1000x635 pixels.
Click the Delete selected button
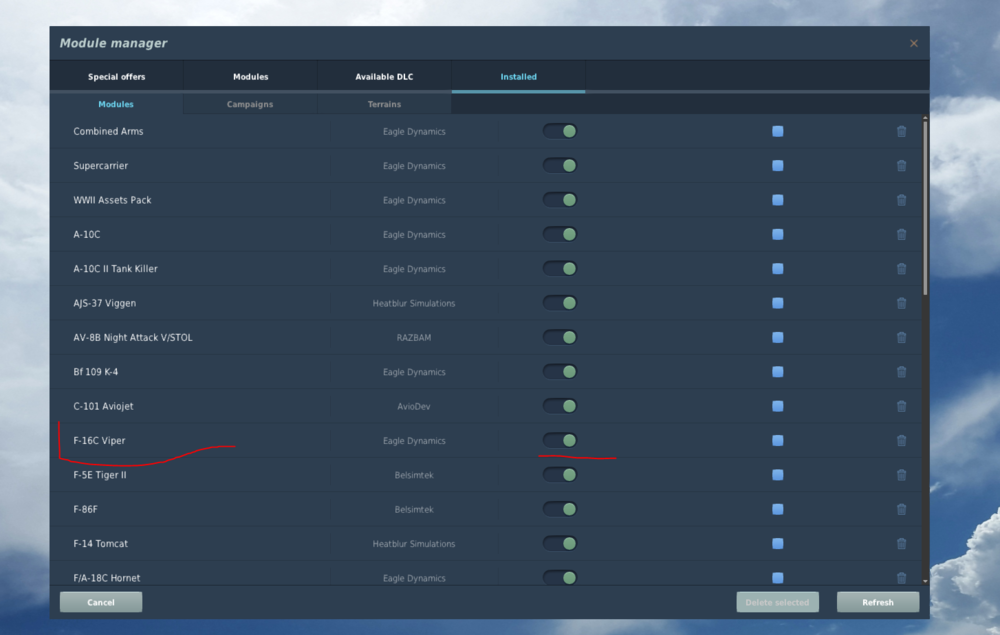(x=777, y=602)
